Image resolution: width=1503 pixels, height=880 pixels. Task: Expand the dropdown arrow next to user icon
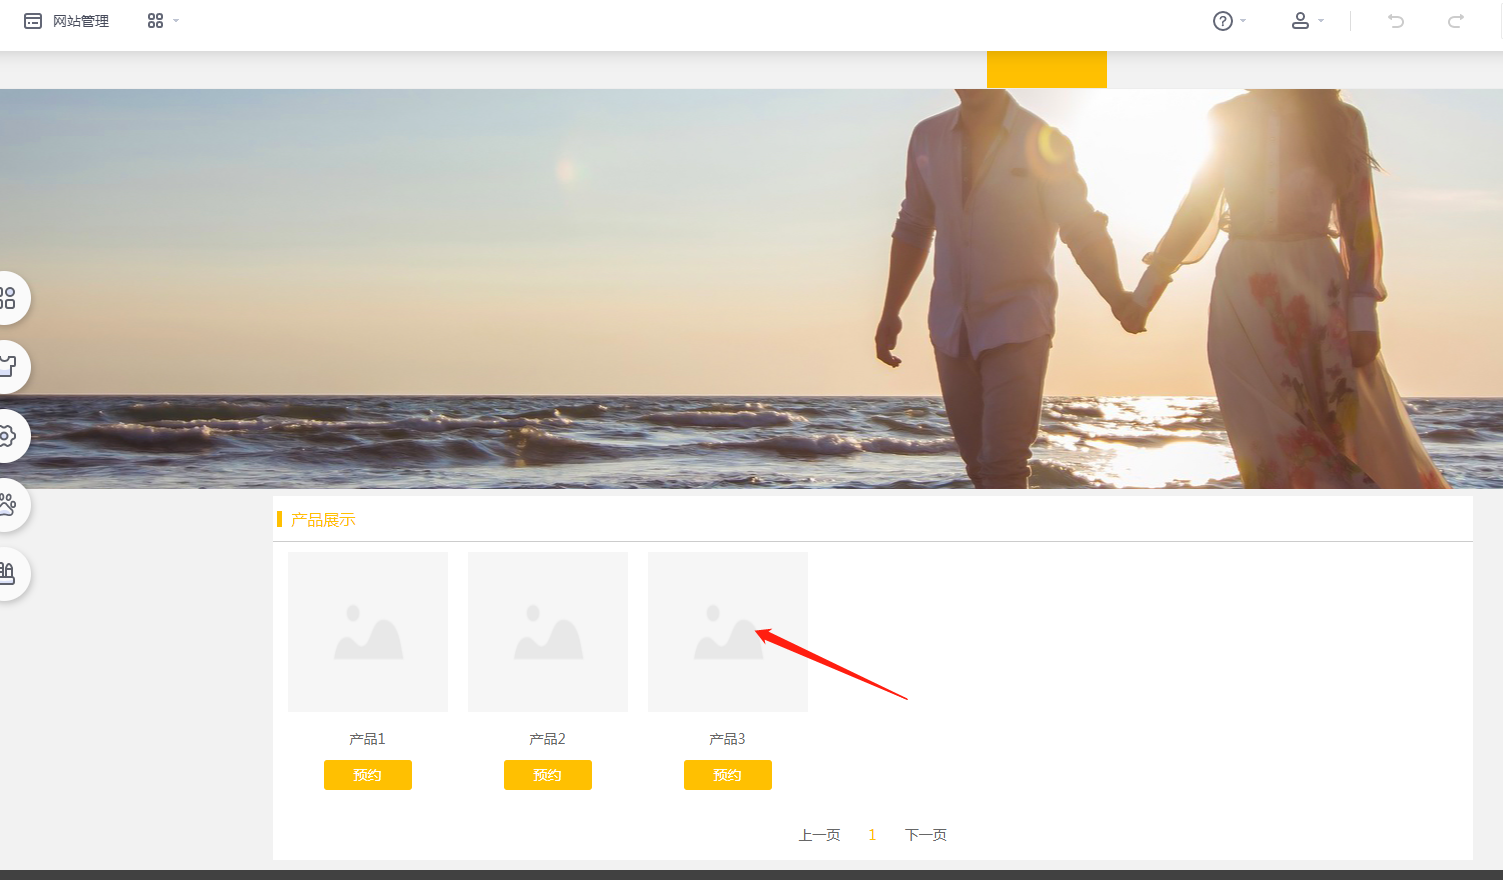pyautogui.click(x=1321, y=21)
